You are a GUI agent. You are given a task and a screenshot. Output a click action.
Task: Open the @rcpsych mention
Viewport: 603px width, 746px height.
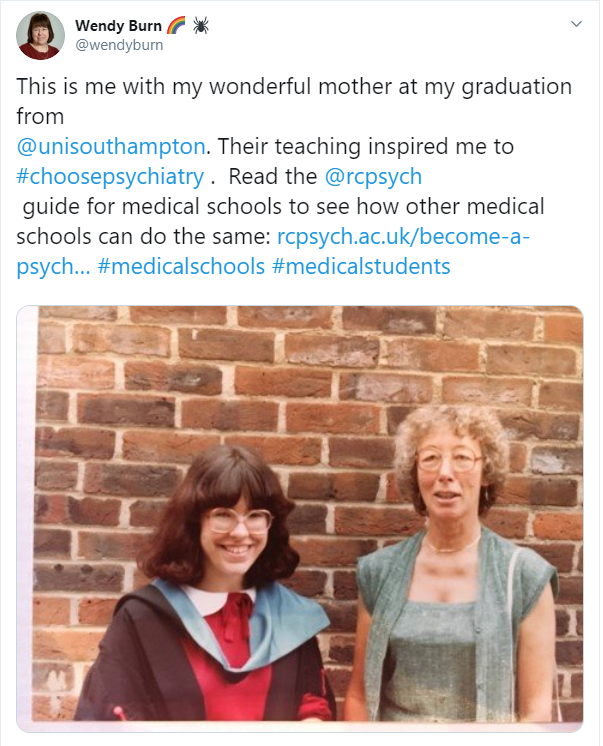coord(373,176)
